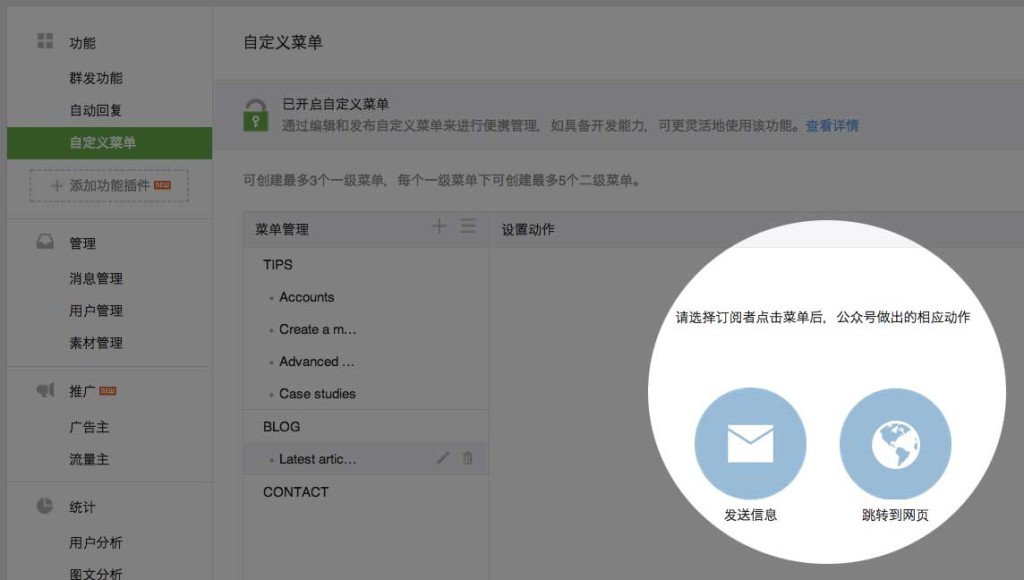Image resolution: width=1024 pixels, height=580 pixels.
Task: Click the 管理 inbox icon in sidebar
Action: 45,243
